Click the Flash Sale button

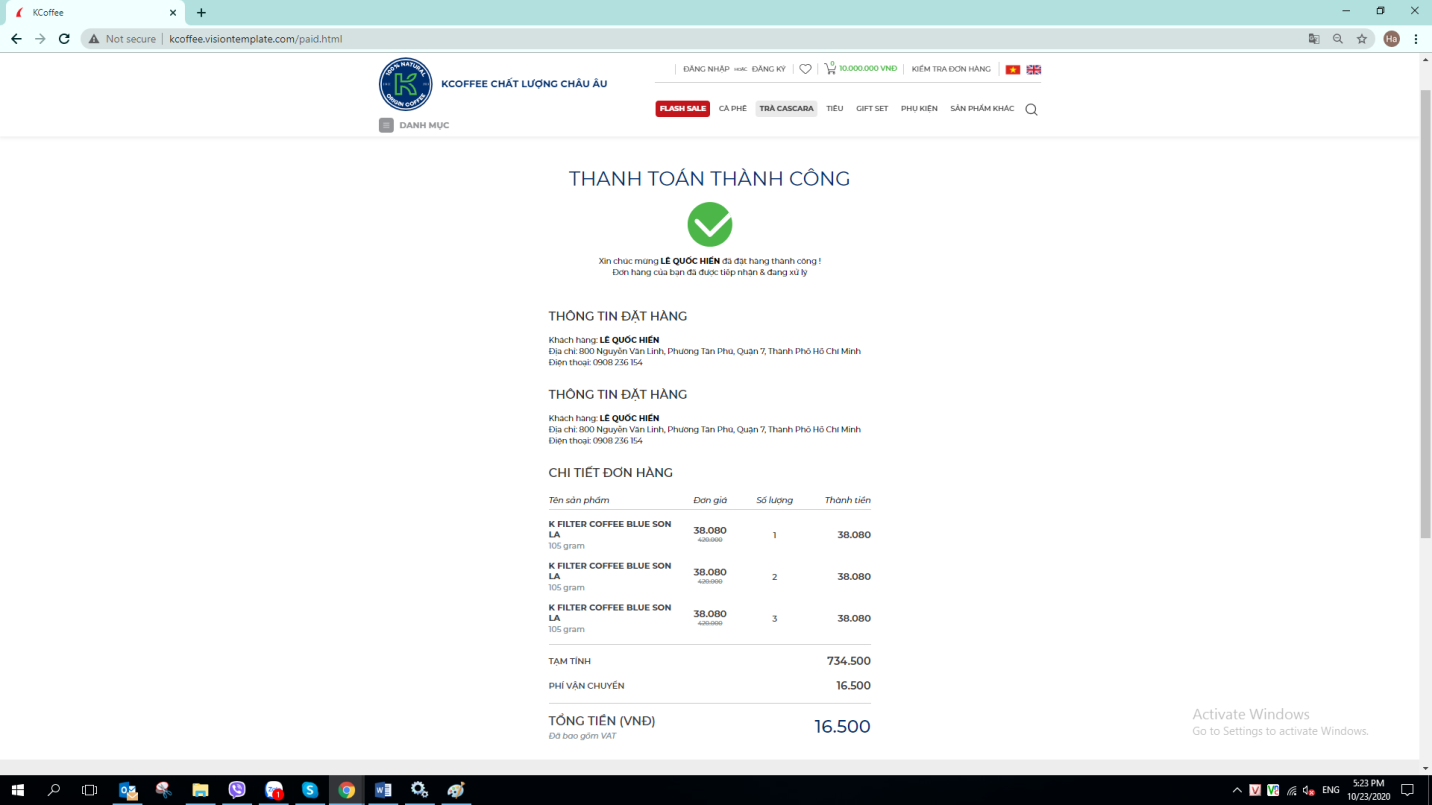682,109
